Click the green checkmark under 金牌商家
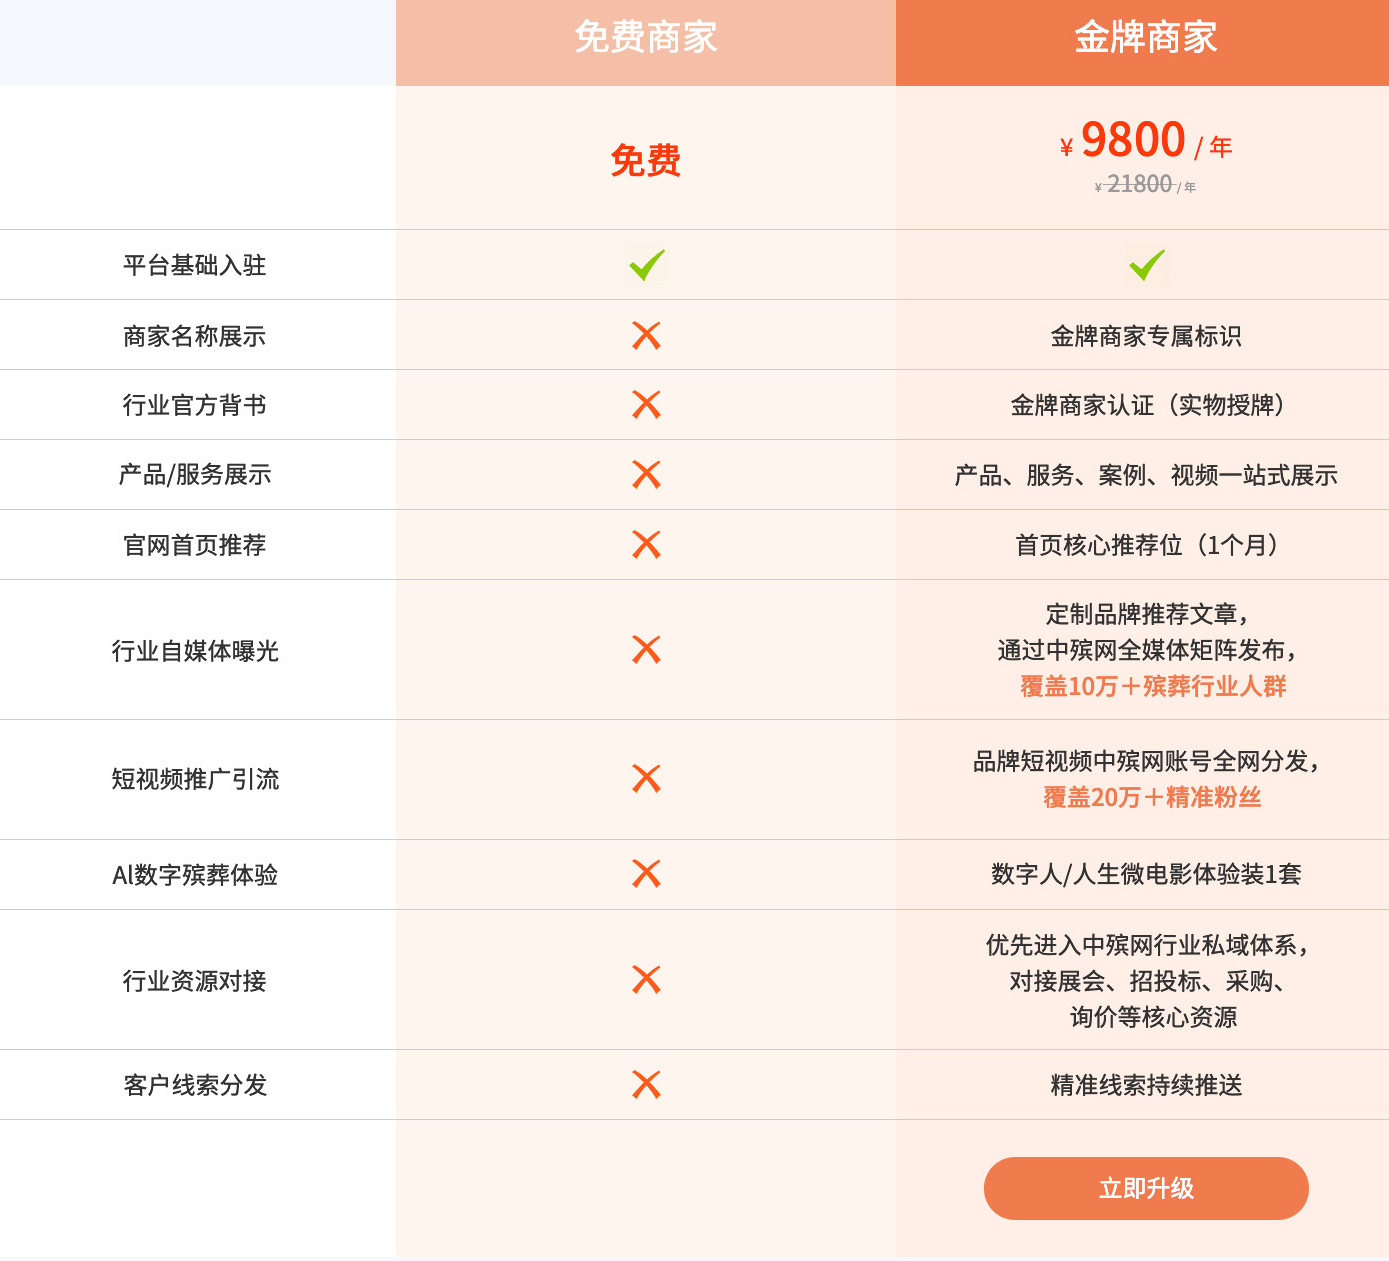The width and height of the screenshot is (1389, 1261). point(1146,265)
